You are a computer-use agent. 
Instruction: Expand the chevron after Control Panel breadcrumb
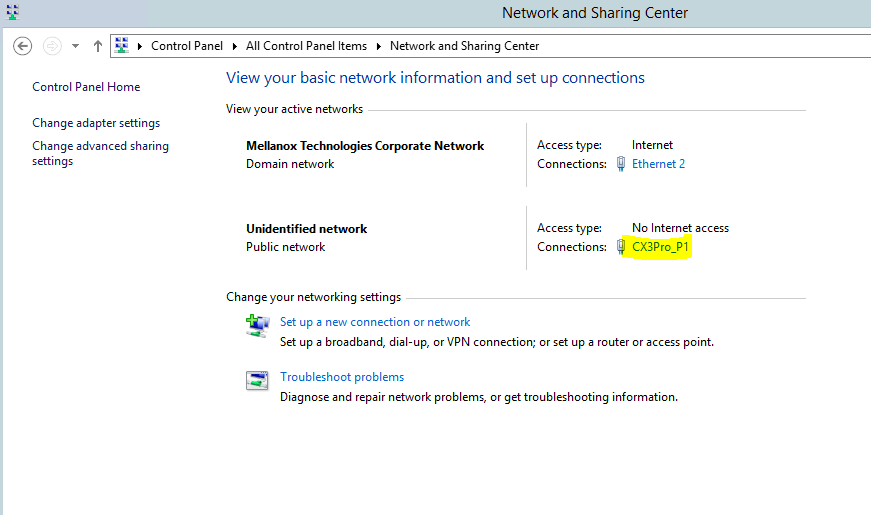tap(234, 46)
